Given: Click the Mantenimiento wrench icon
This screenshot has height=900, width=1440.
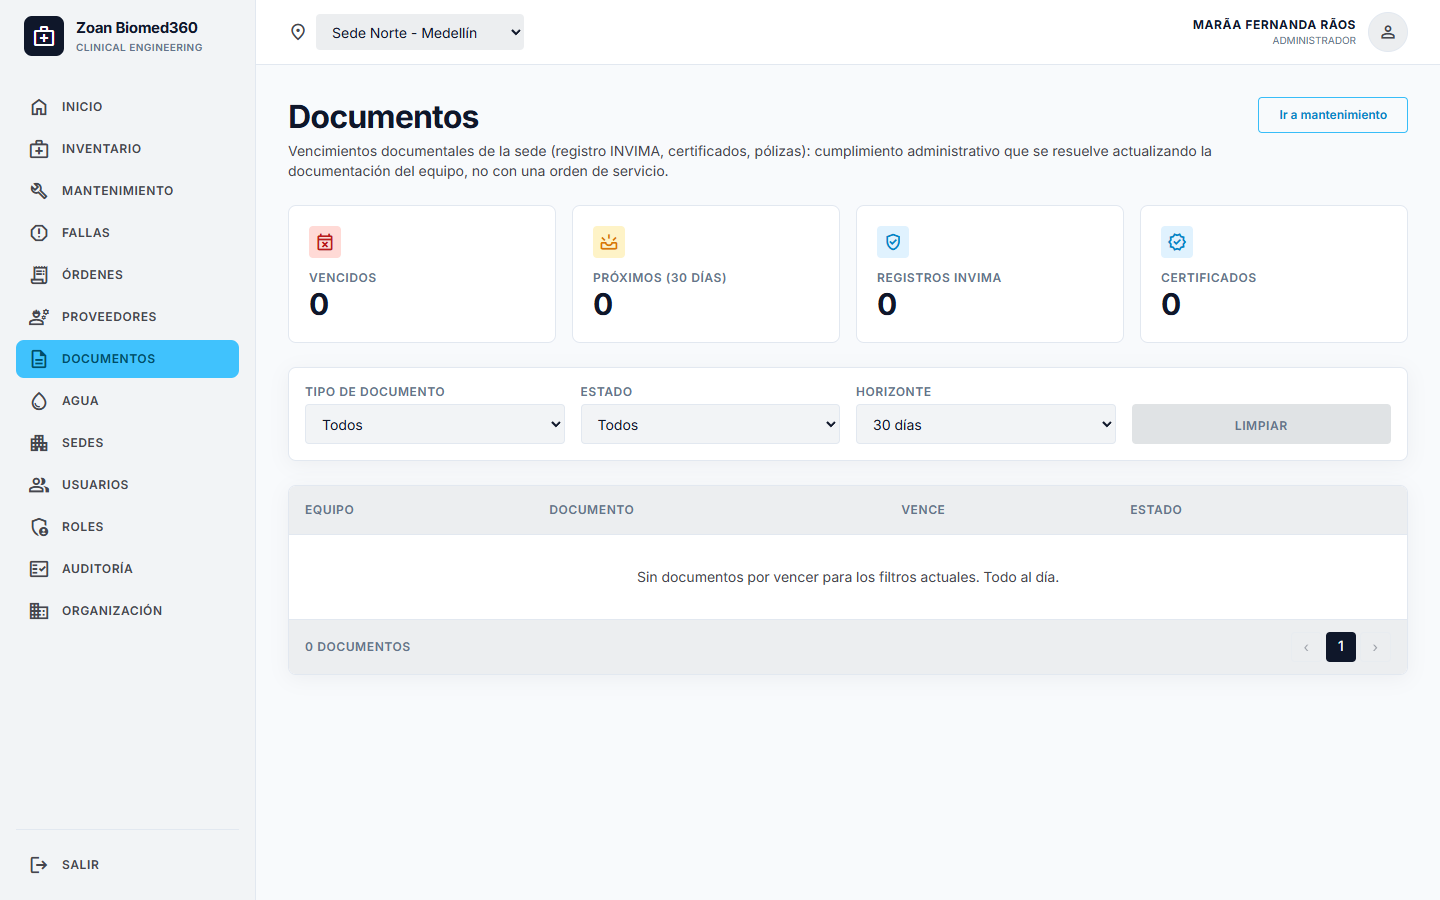Looking at the screenshot, I should [x=39, y=191].
